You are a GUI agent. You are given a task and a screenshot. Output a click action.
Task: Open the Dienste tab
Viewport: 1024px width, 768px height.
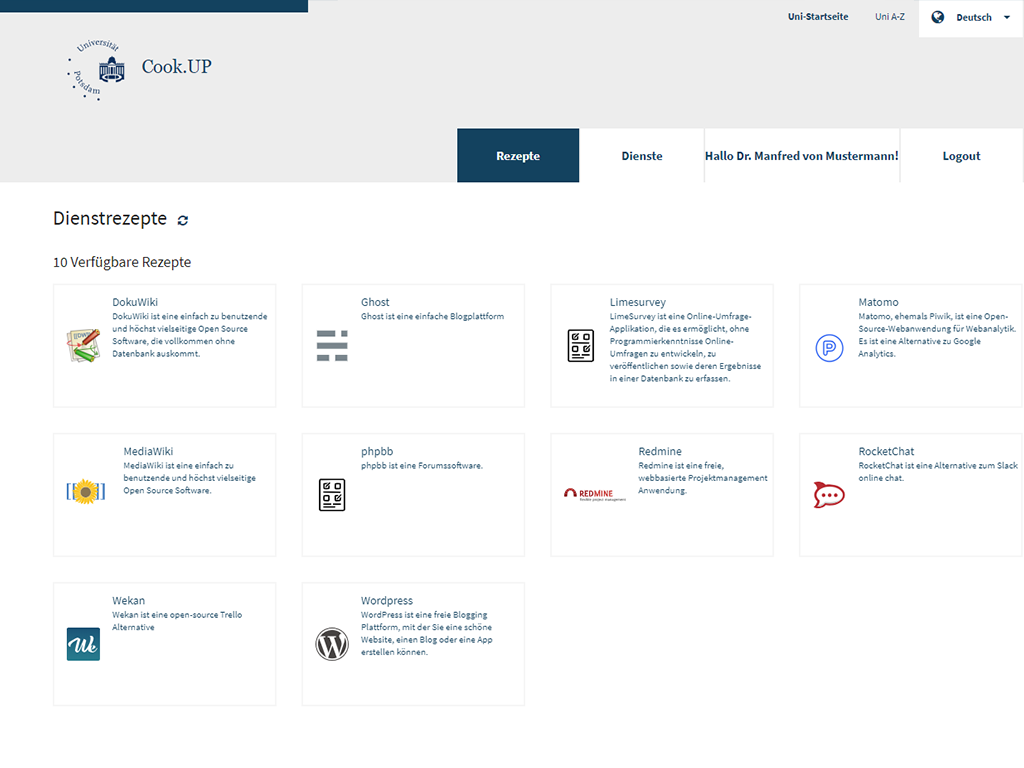[642, 156]
